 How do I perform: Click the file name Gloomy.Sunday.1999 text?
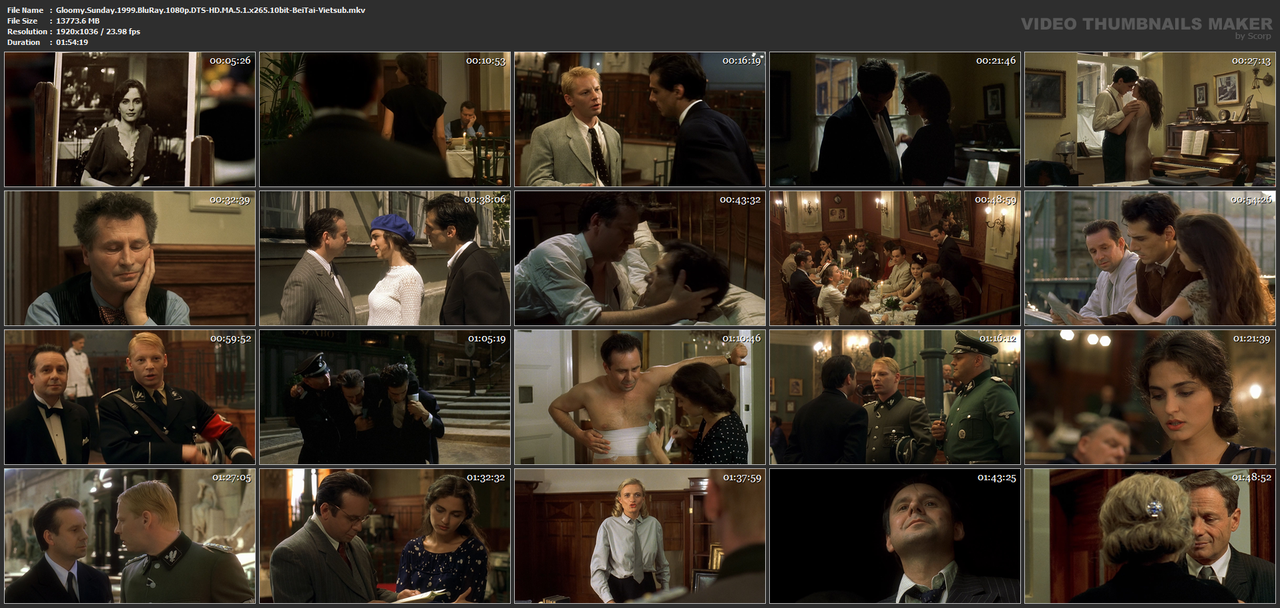pyautogui.click(x=211, y=9)
